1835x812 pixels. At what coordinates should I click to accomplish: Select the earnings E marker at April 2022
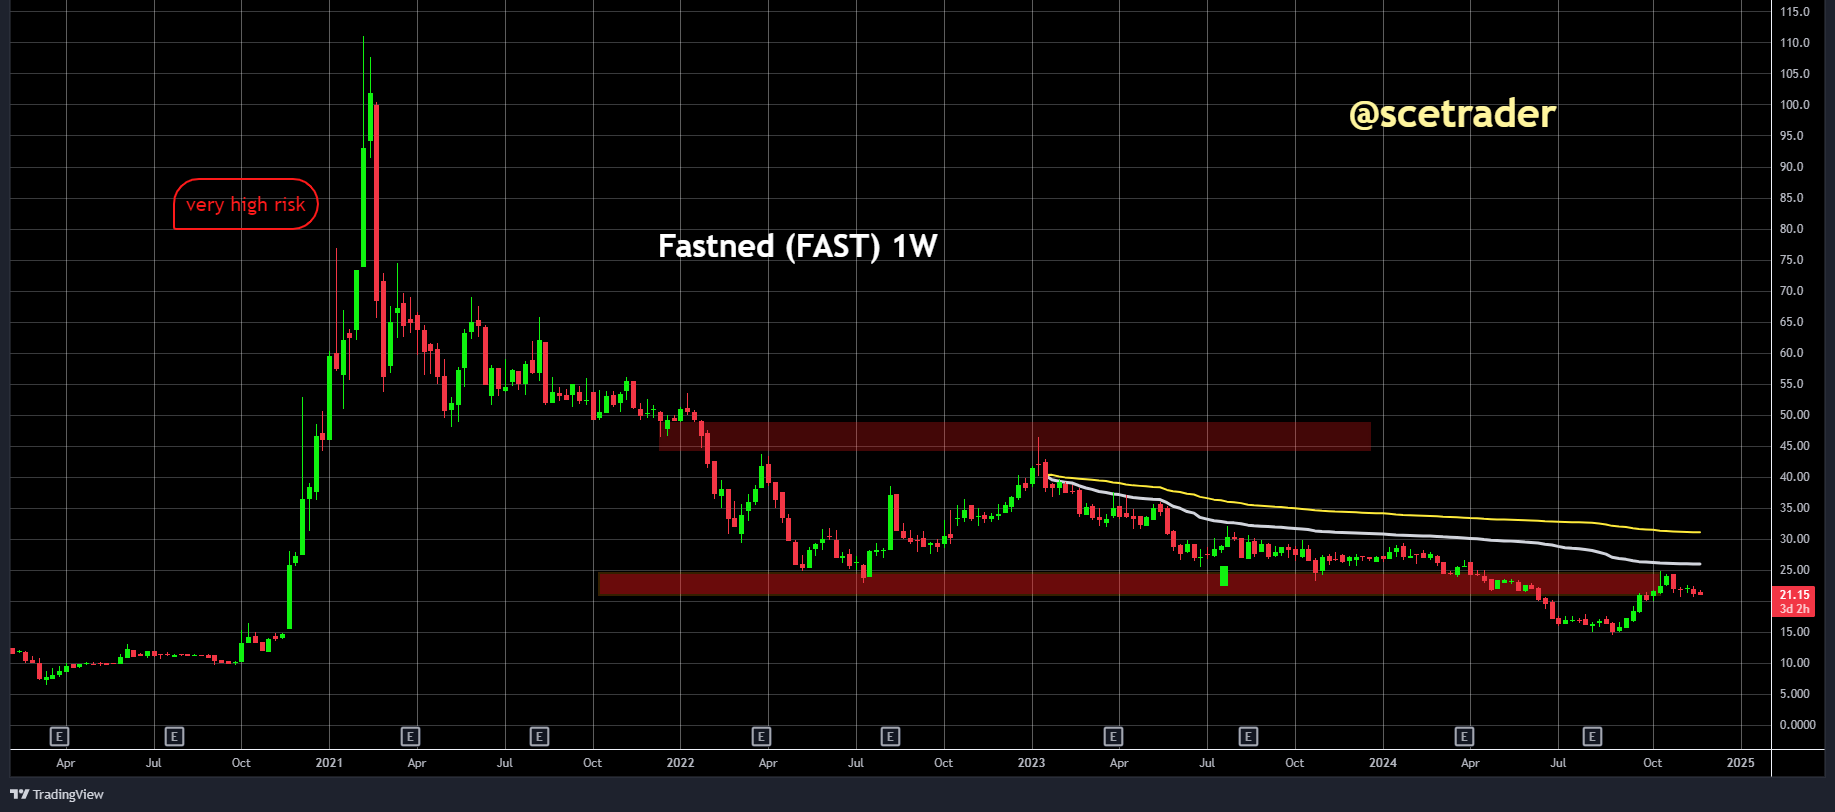761,737
